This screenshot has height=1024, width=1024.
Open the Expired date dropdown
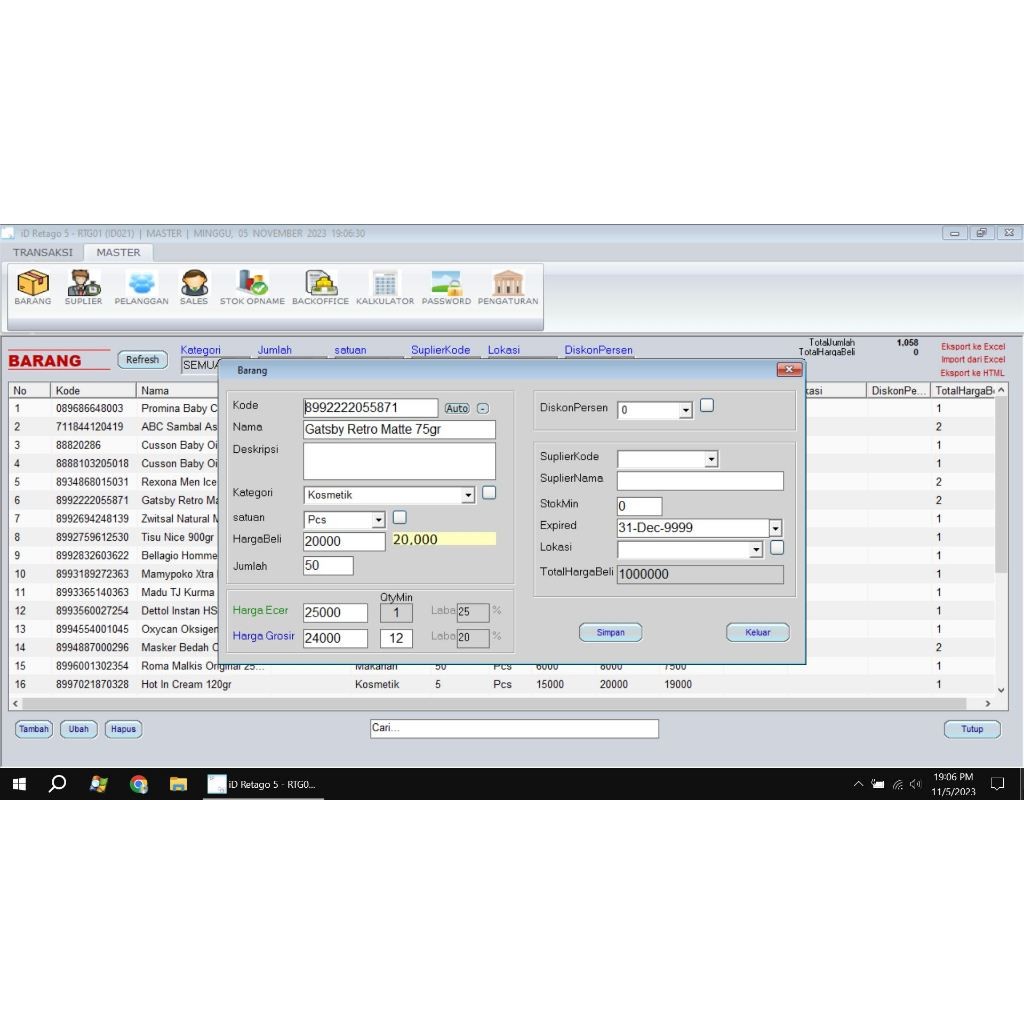(x=775, y=528)
